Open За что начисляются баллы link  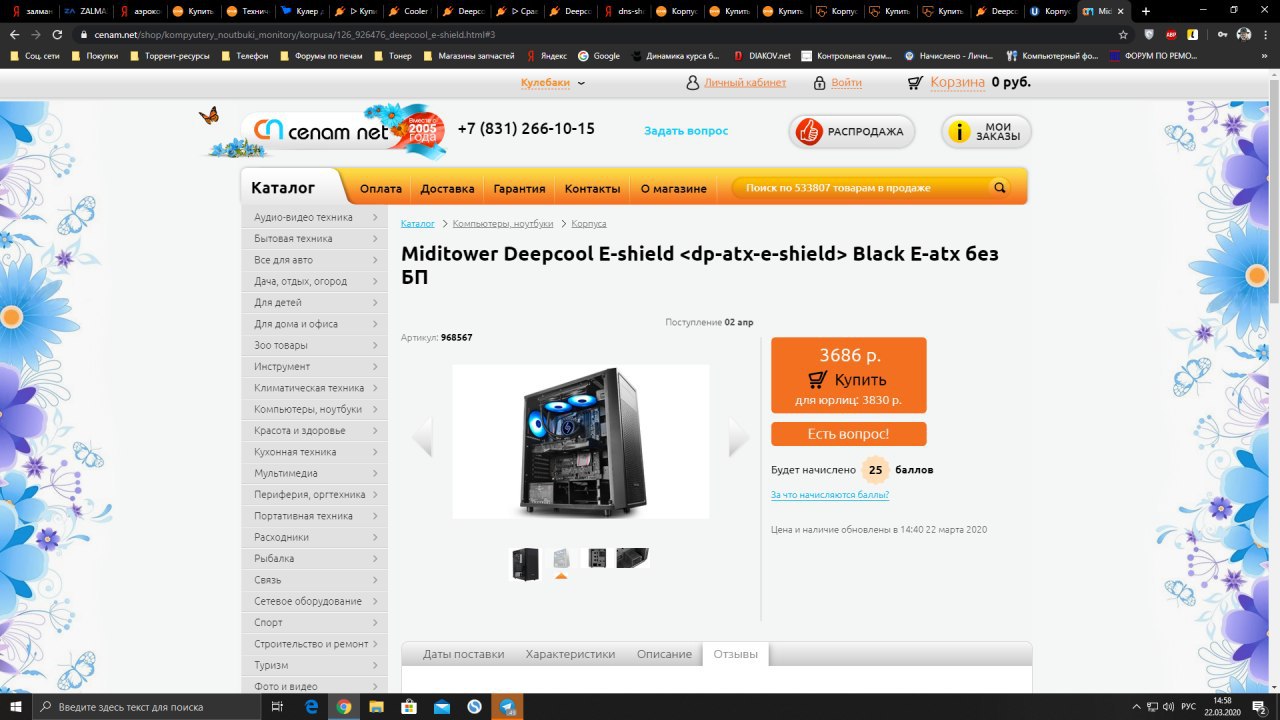click(830, 495)
